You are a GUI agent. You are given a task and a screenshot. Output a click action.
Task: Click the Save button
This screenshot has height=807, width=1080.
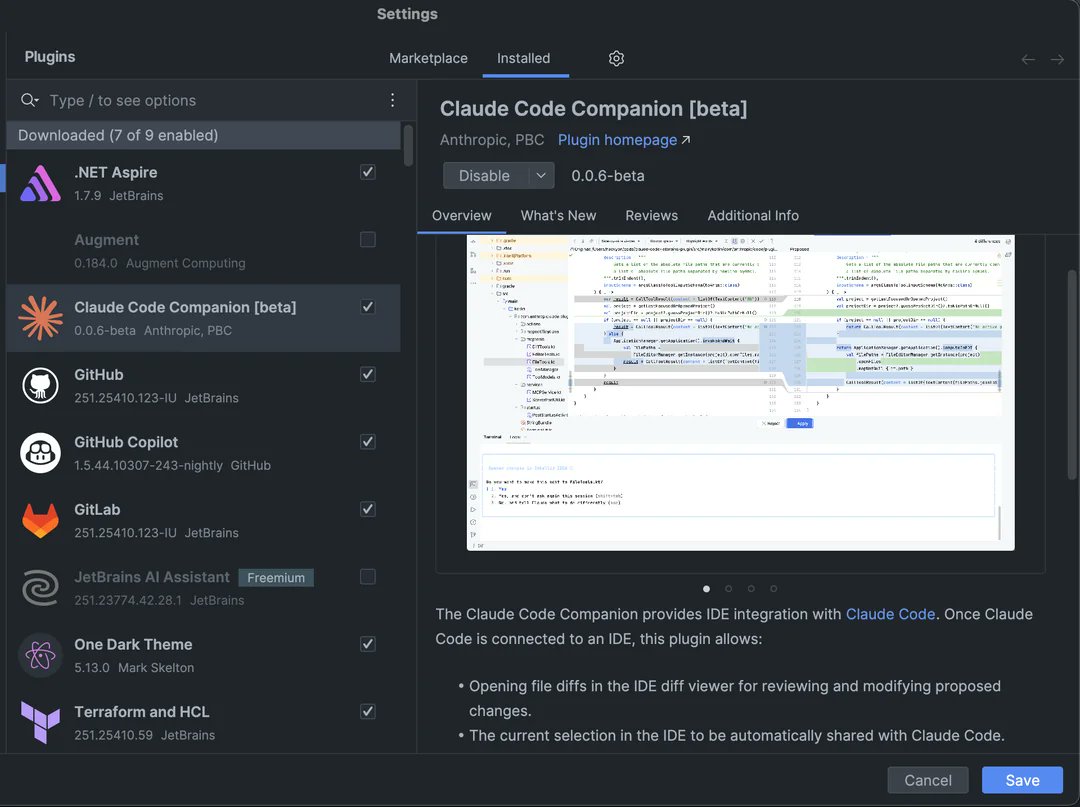click(1022, 780)
